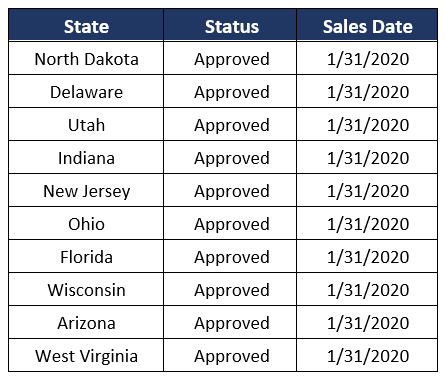Click the sales date for Delaware
Viewport: 445px width, 379px height.
367,91
